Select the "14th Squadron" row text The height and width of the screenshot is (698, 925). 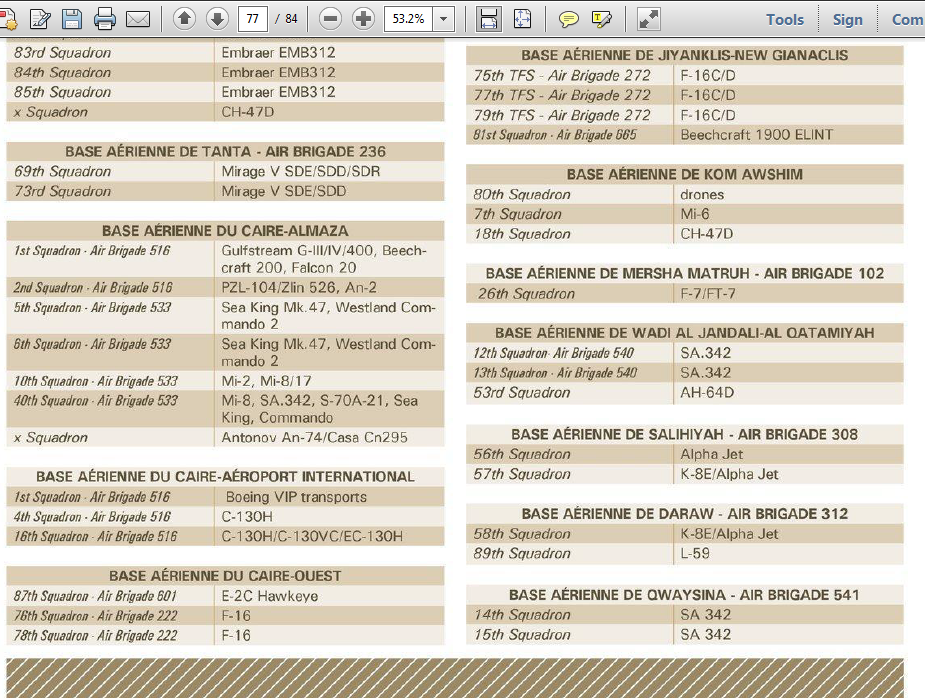coord(522,615)
